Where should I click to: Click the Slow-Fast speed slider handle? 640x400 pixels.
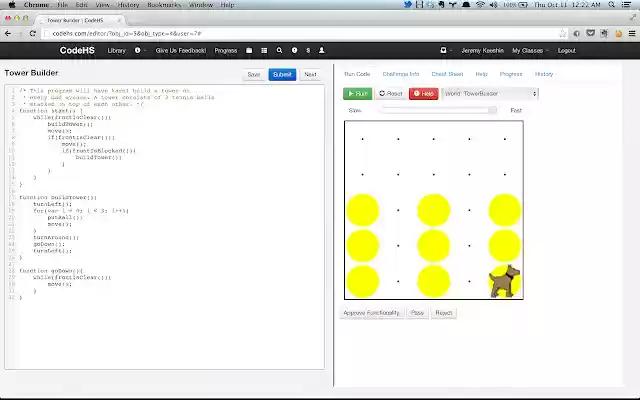click(493, 110)
